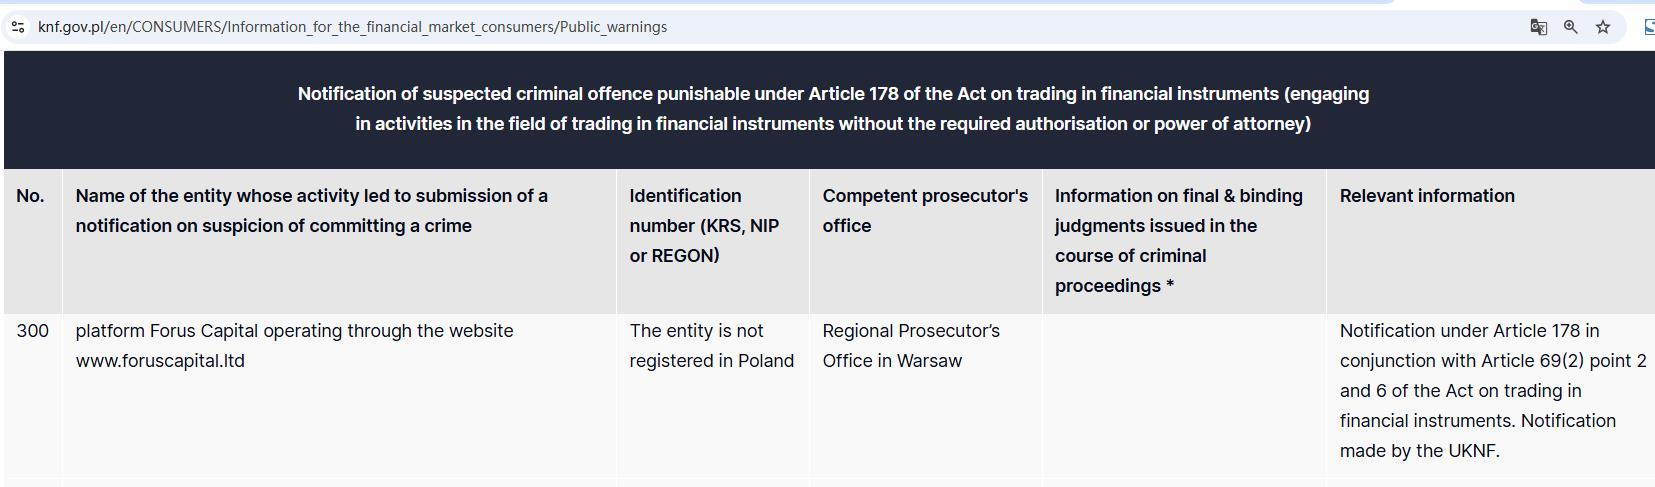Click the 'Relevant information' column header
The height and width of the screenshot is (487, 1655).
click(x=1426, y=196)
